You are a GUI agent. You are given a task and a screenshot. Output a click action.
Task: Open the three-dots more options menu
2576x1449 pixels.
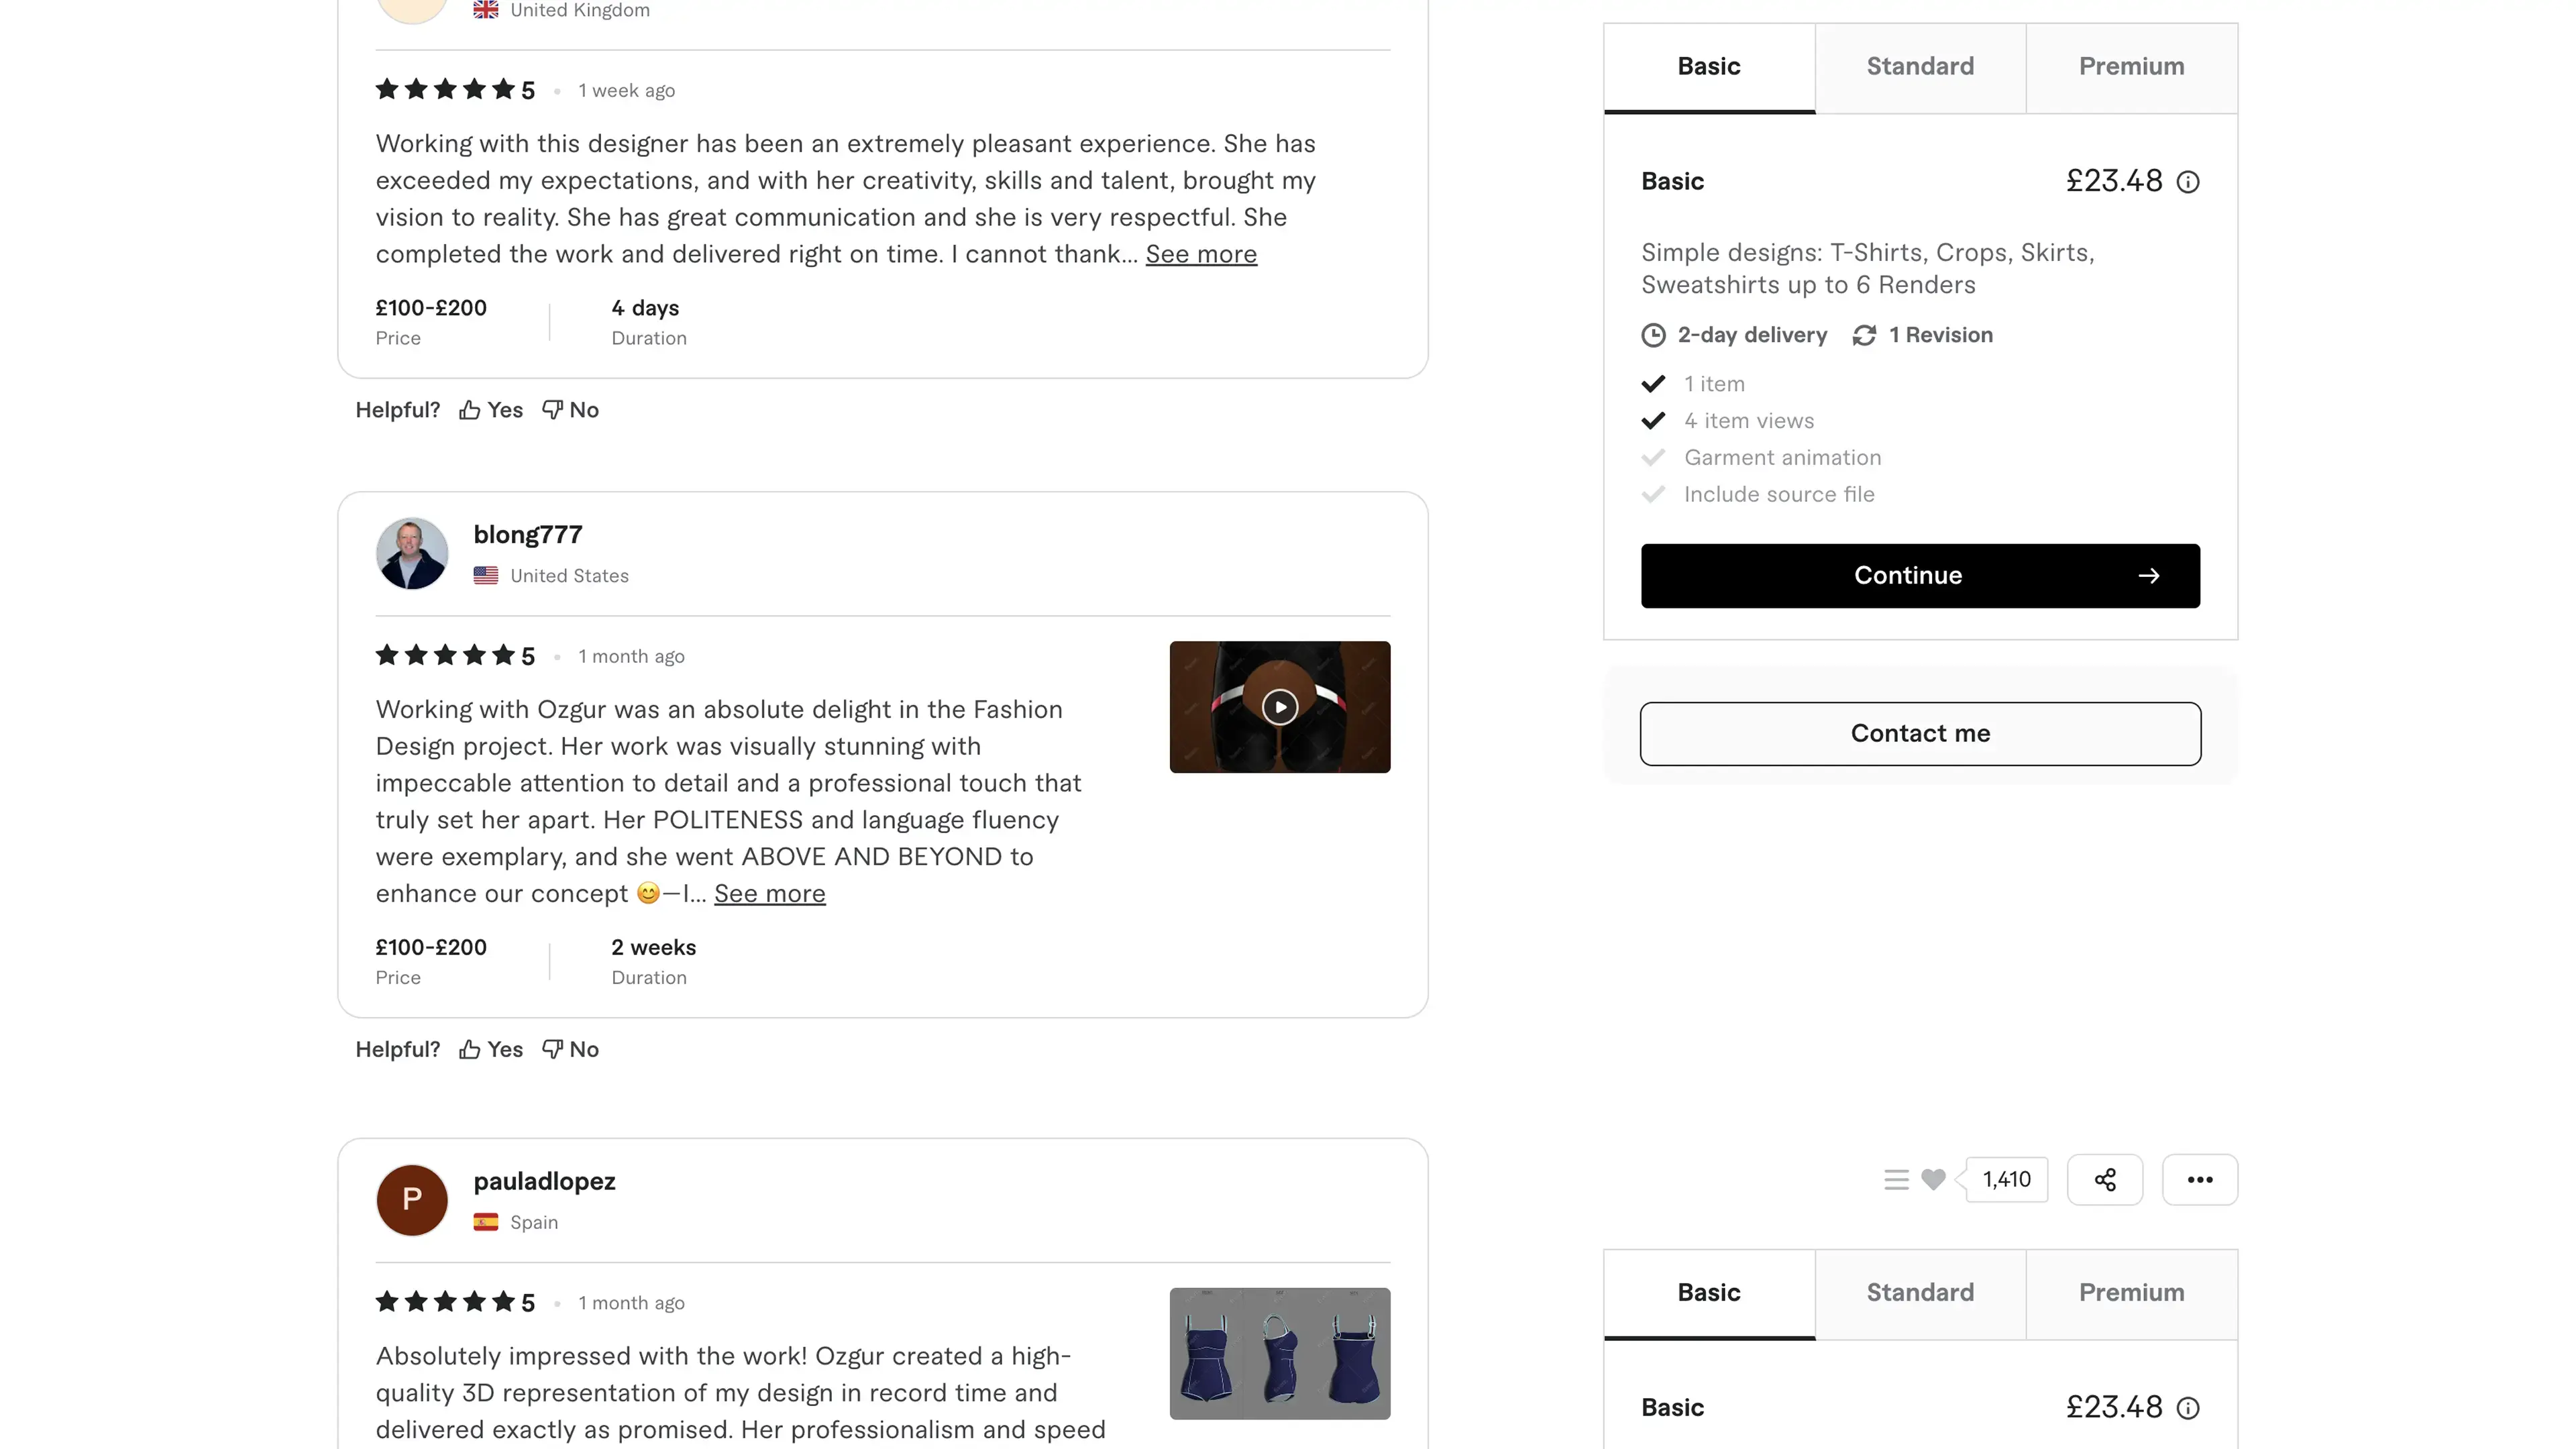2199,1180
